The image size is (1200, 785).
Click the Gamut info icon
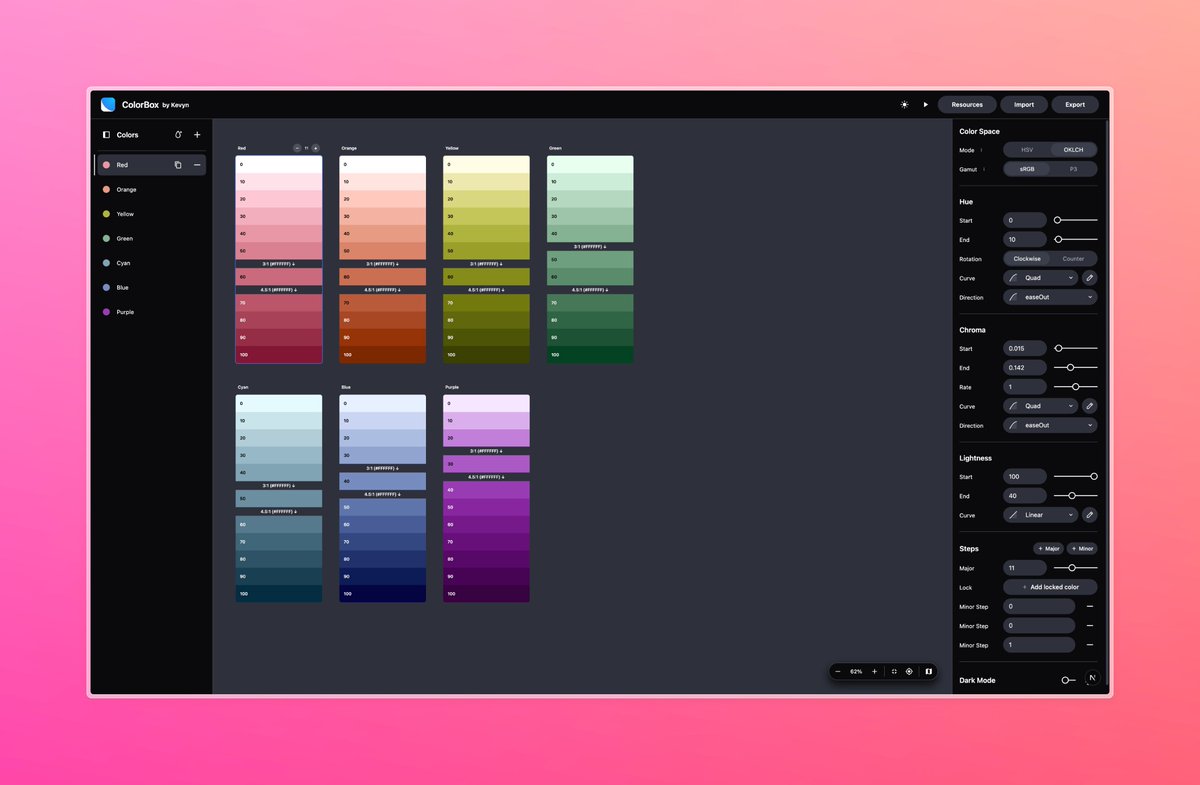pos(985,169)
